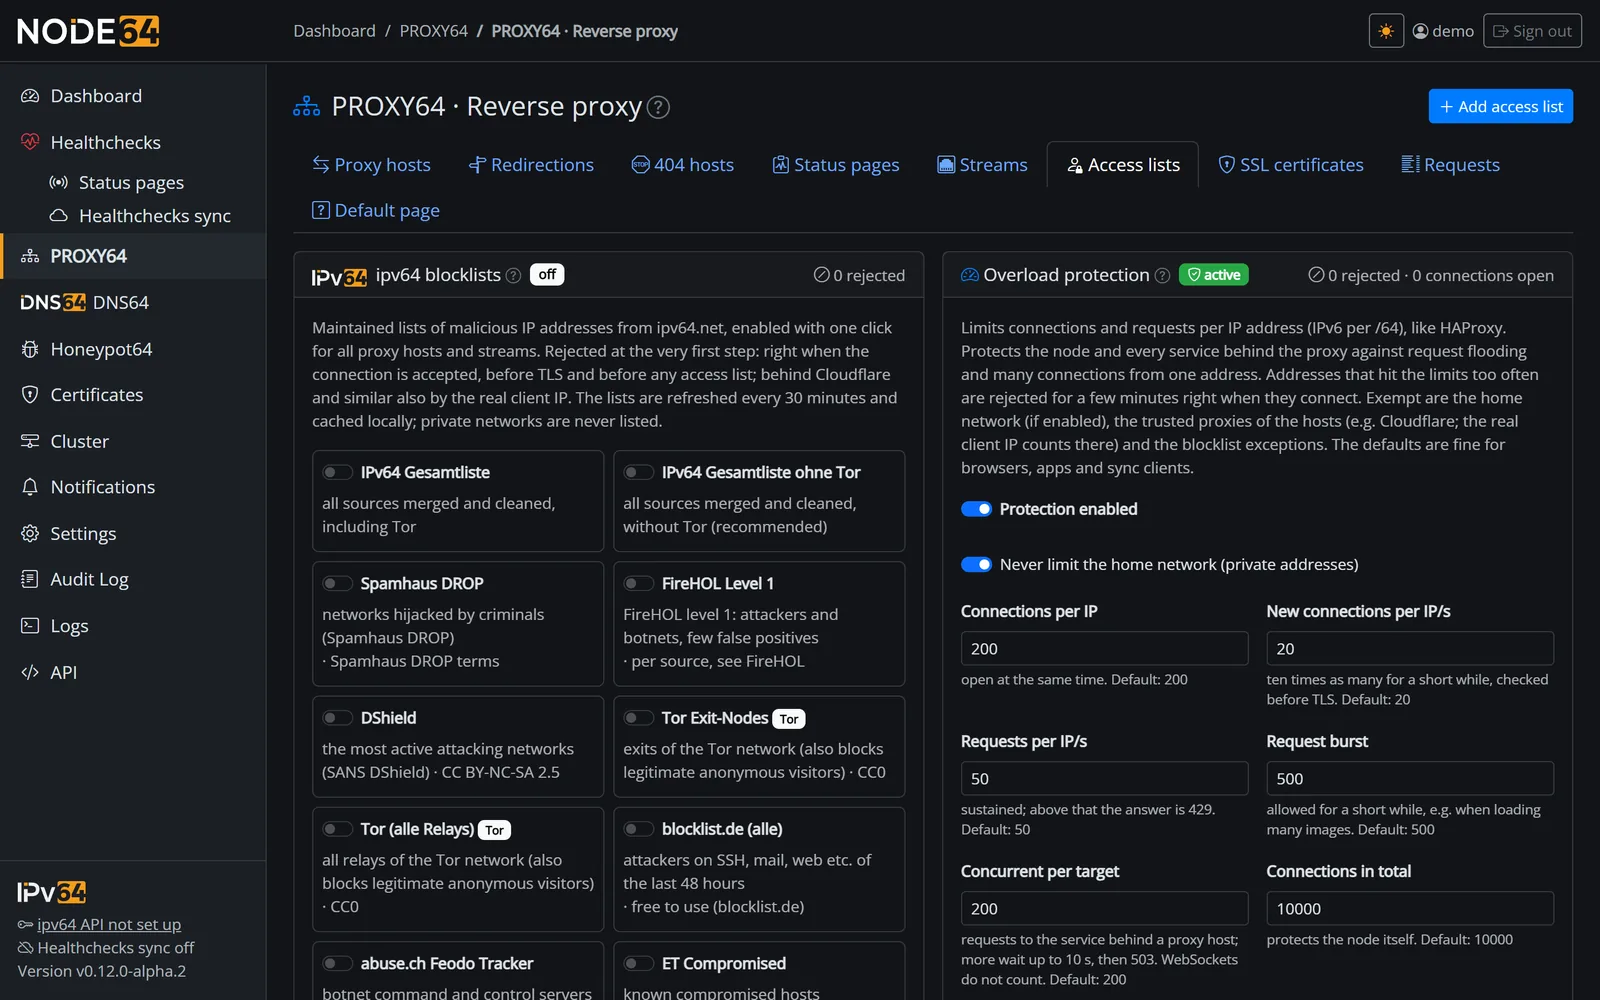Viewport: 1600px width, 1000px height.
Task: Click the PROXY64 breadcrumb link
Action: click(x=434, y=31)
